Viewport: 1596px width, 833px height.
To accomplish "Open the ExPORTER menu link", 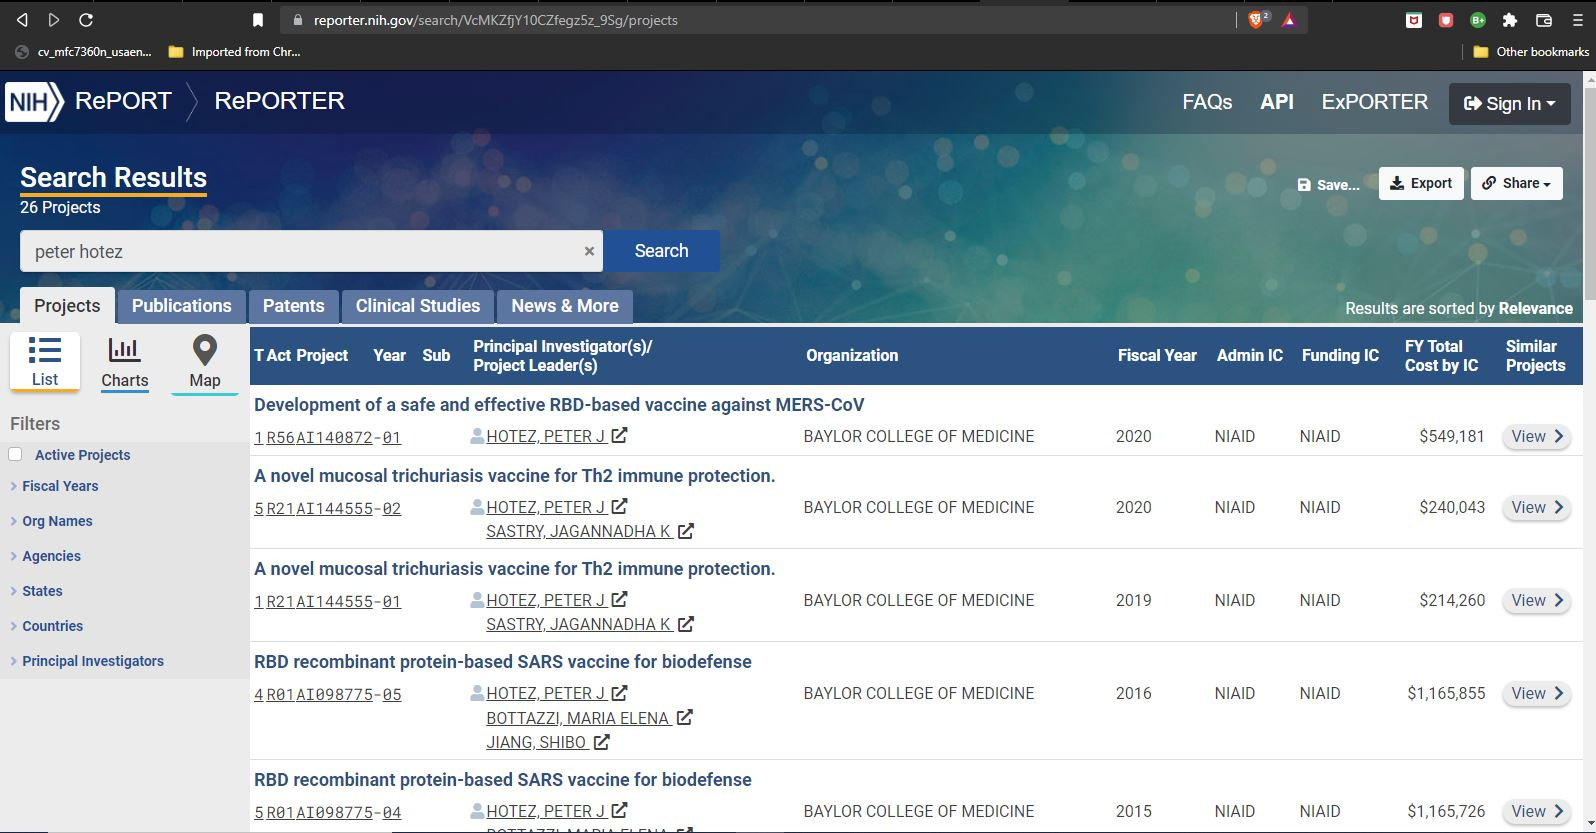I will [x=1375, y=102].
